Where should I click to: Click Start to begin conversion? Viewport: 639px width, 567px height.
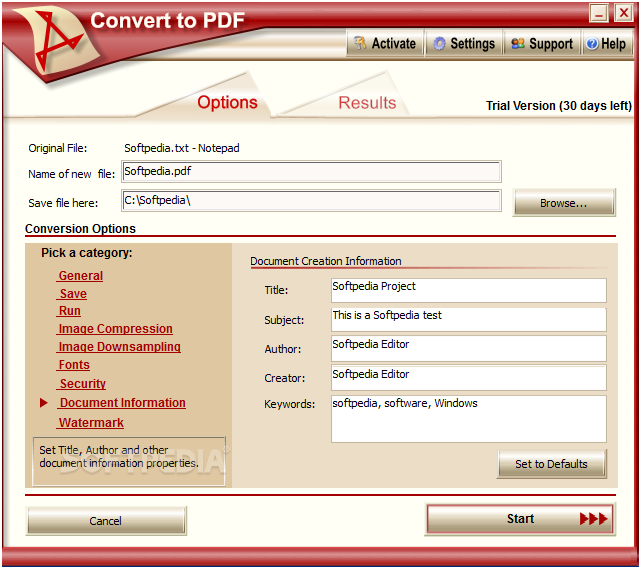520,518
